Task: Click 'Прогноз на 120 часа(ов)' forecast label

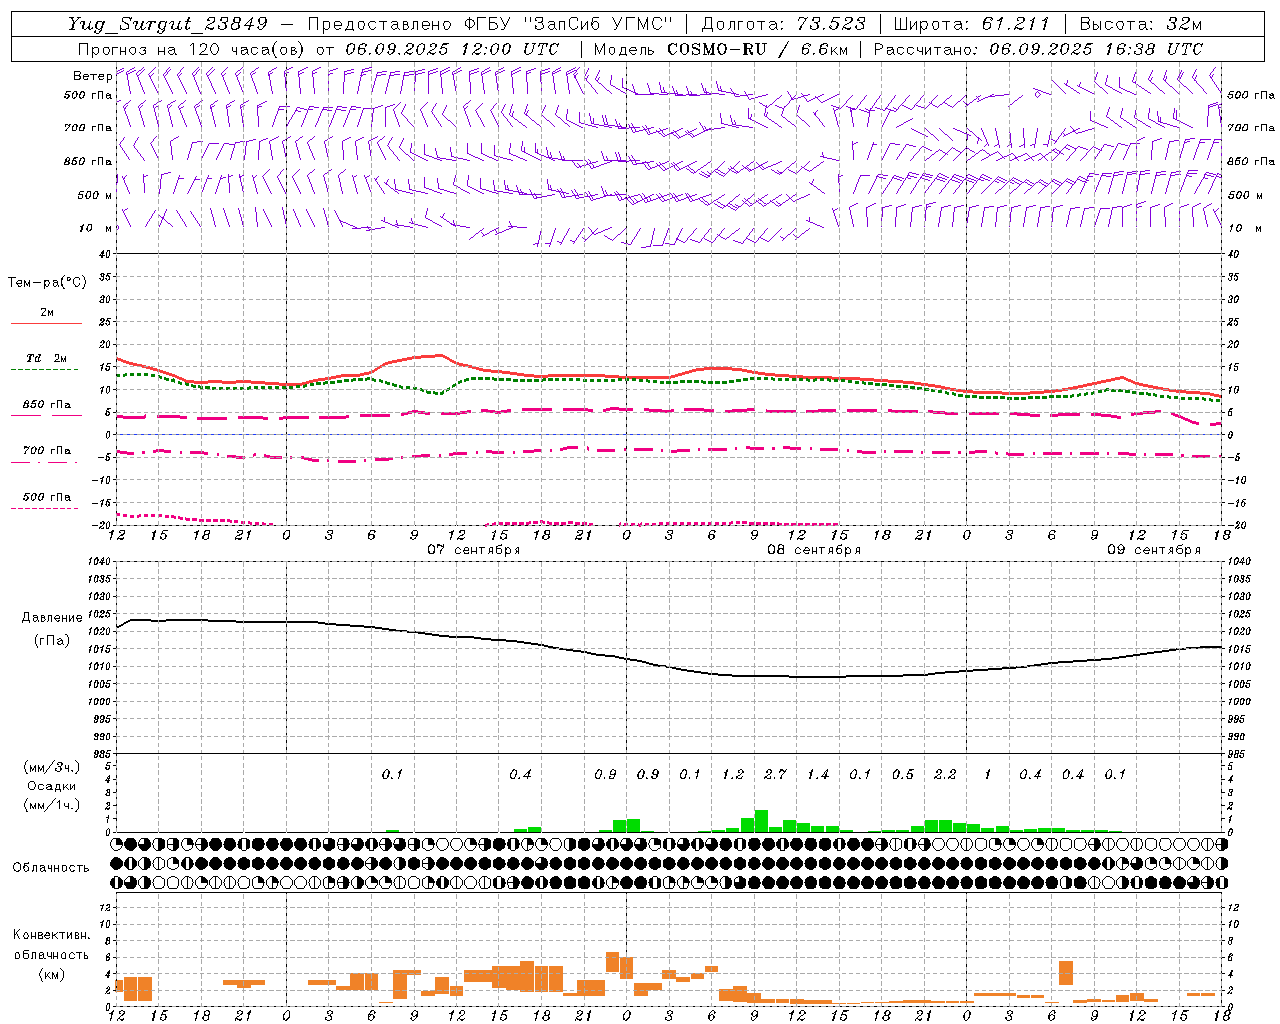Action: 192,49
